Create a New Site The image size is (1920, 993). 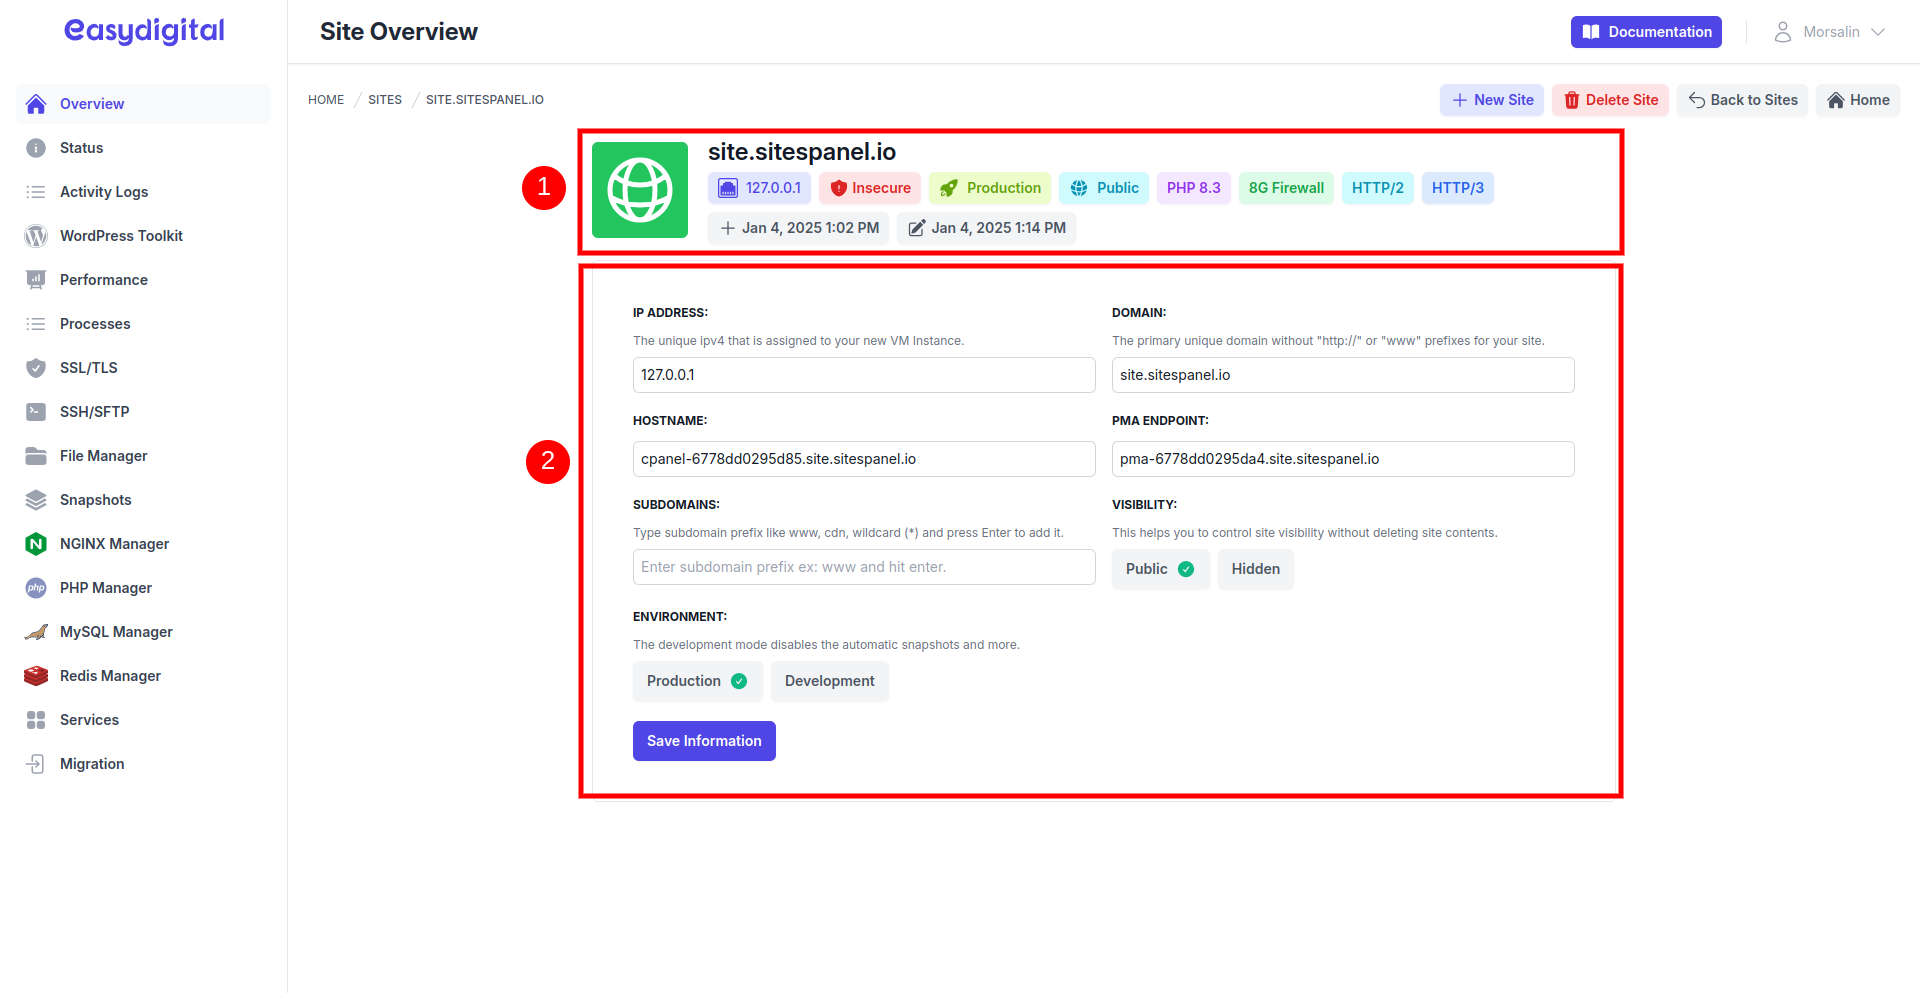(1491, 100)
